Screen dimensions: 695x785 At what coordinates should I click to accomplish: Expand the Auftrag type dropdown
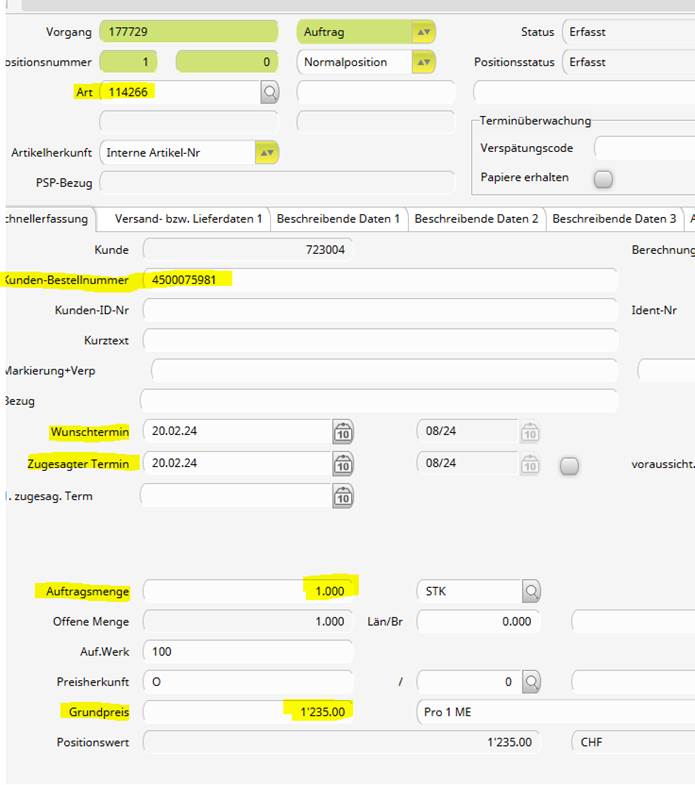(x=424, y=32)
